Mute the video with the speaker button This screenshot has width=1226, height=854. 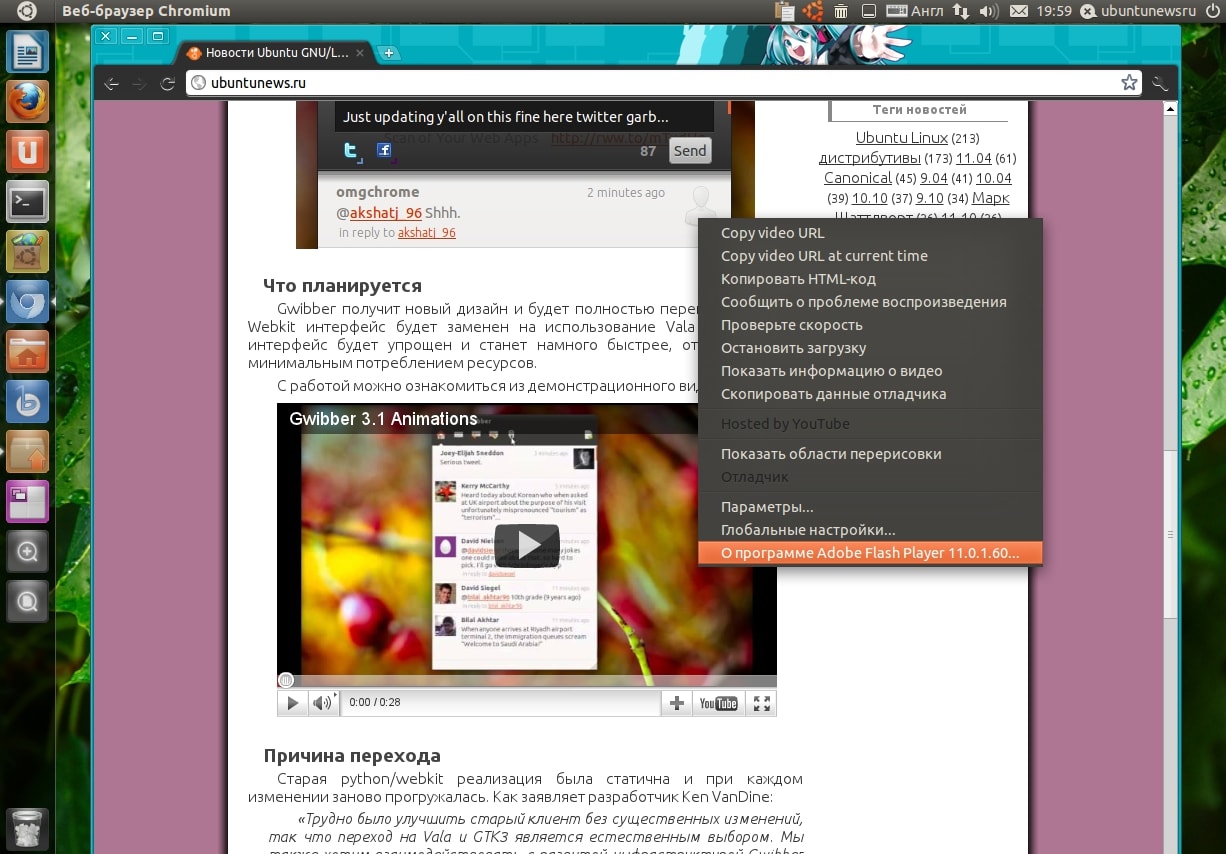pyautogui.click(x=322, y=703)
